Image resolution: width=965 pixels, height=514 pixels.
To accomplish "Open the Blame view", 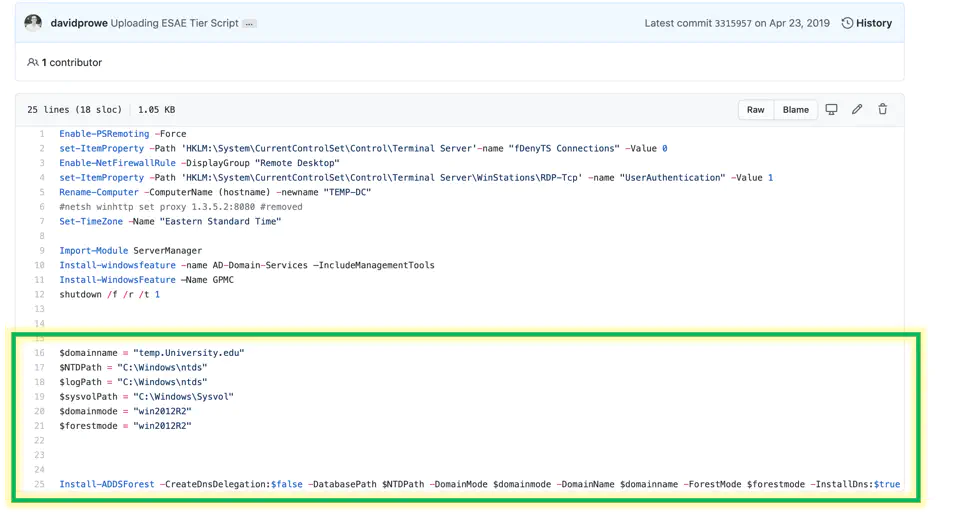I will [796, 110].
